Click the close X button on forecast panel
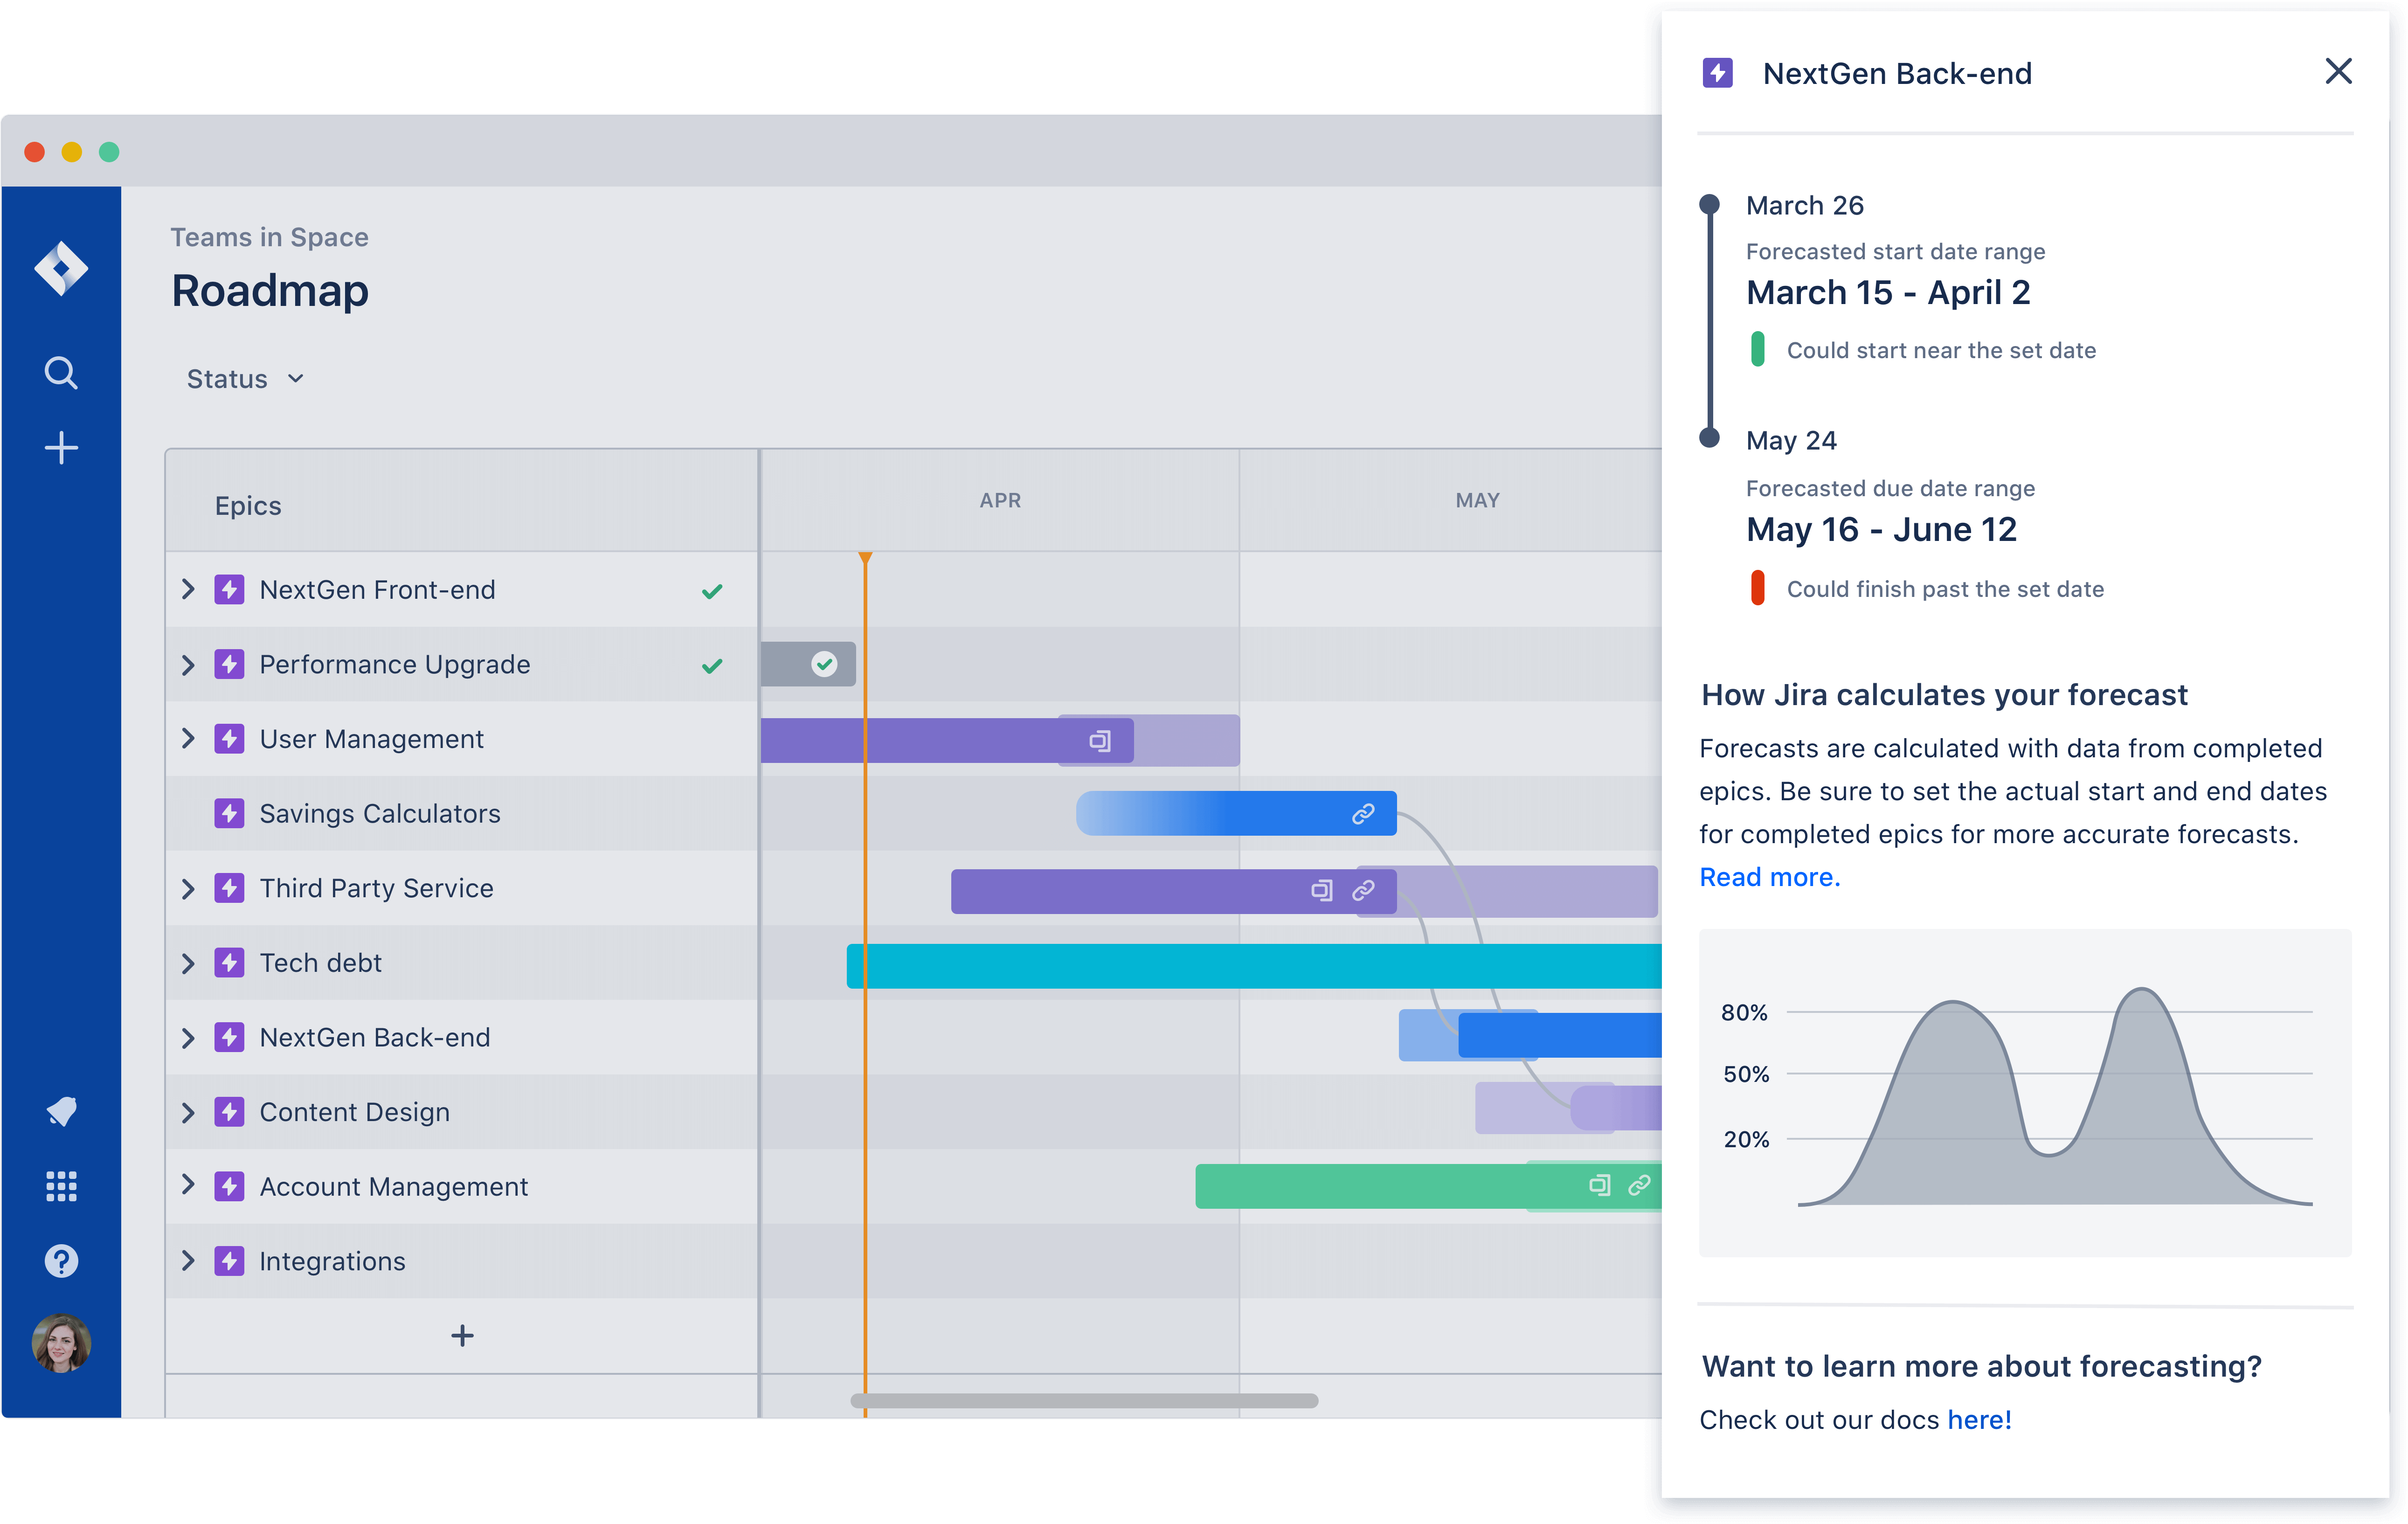Image resolution: width=2408 pixels, height=1524 pixels. [2339, 72]
